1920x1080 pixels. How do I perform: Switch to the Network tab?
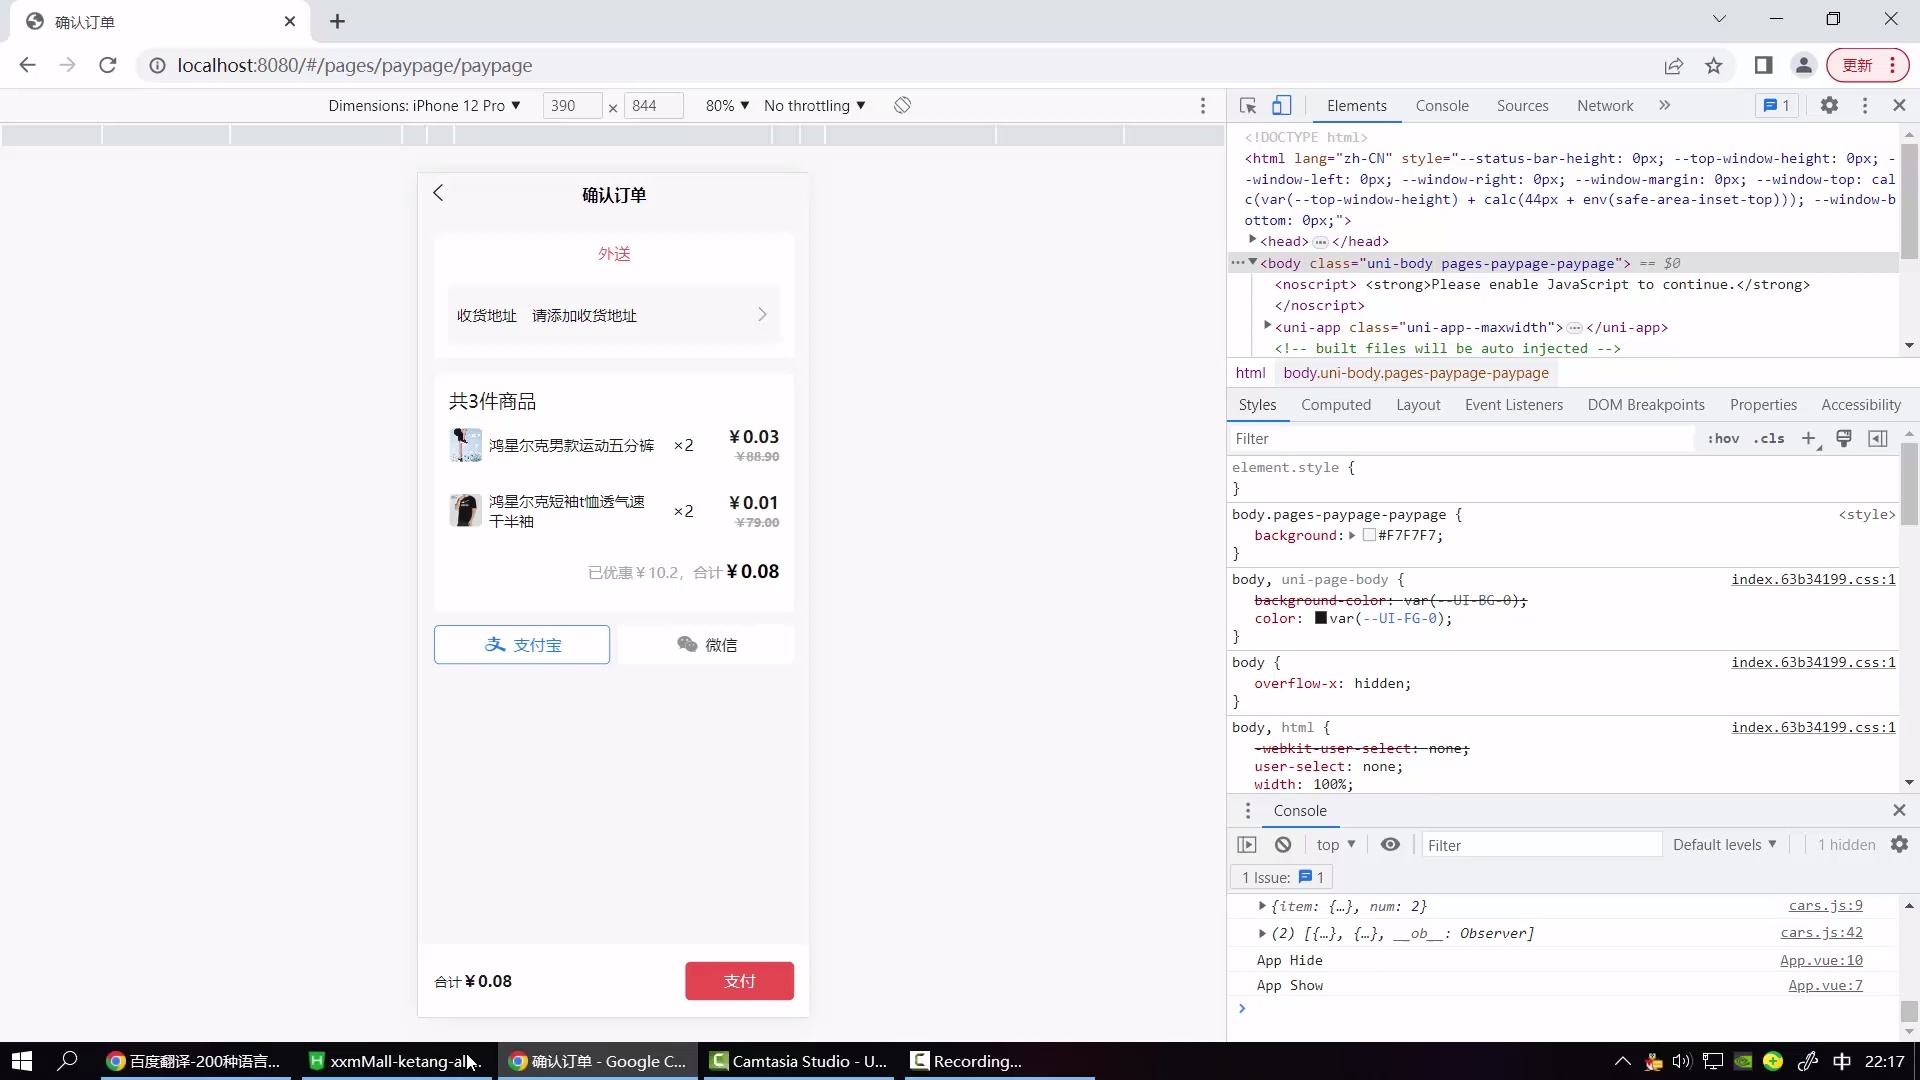pos(1604,106)
